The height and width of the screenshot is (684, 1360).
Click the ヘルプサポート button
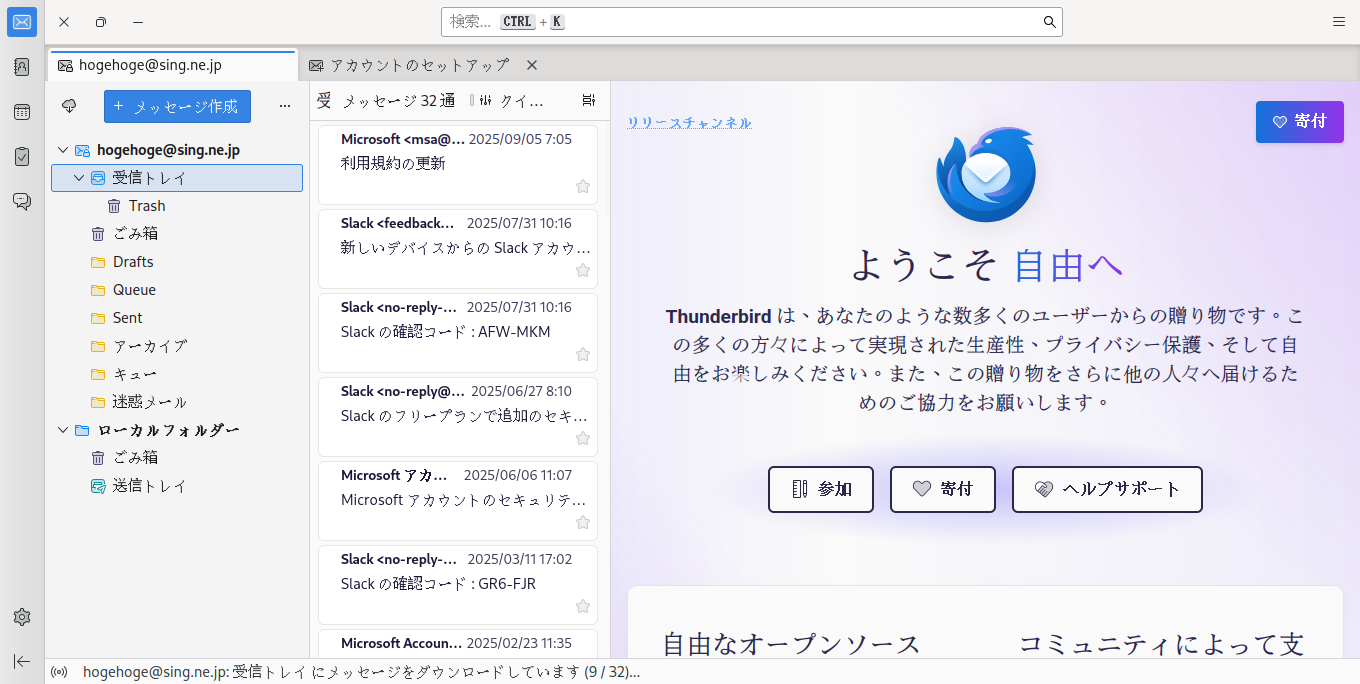(1107, 489)
